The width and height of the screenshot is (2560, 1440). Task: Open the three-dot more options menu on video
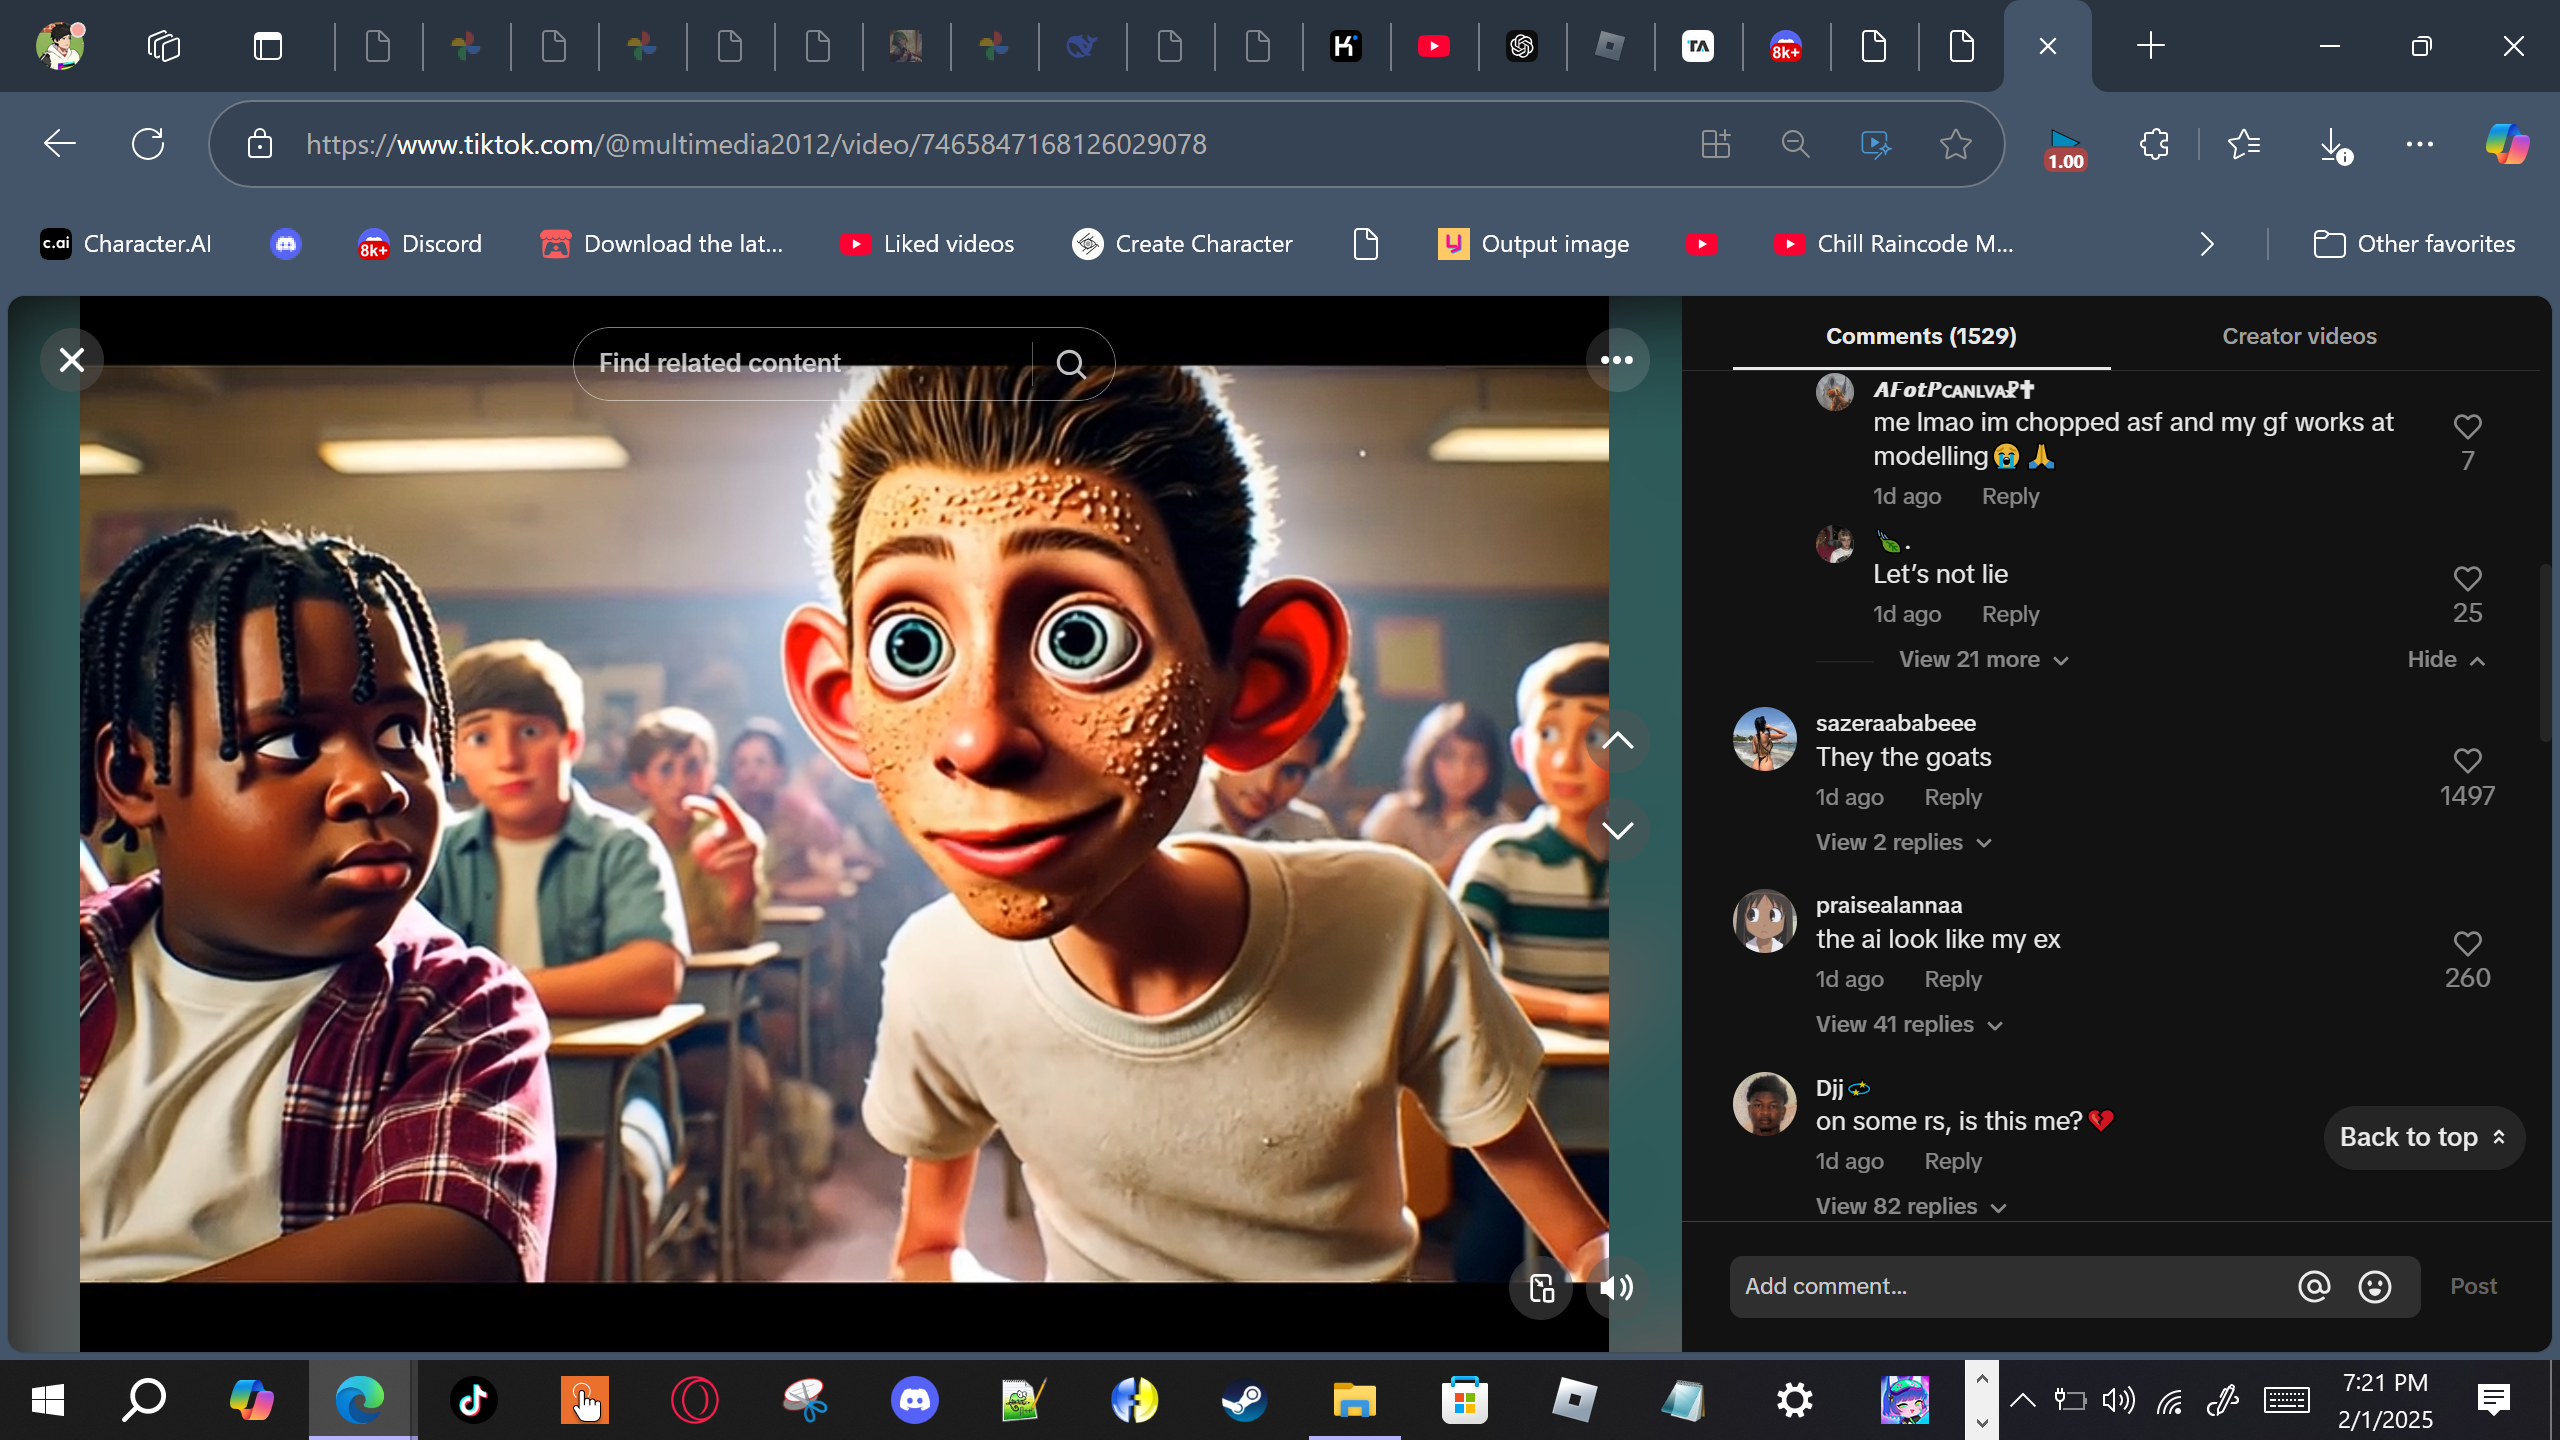click(1616, 360)
